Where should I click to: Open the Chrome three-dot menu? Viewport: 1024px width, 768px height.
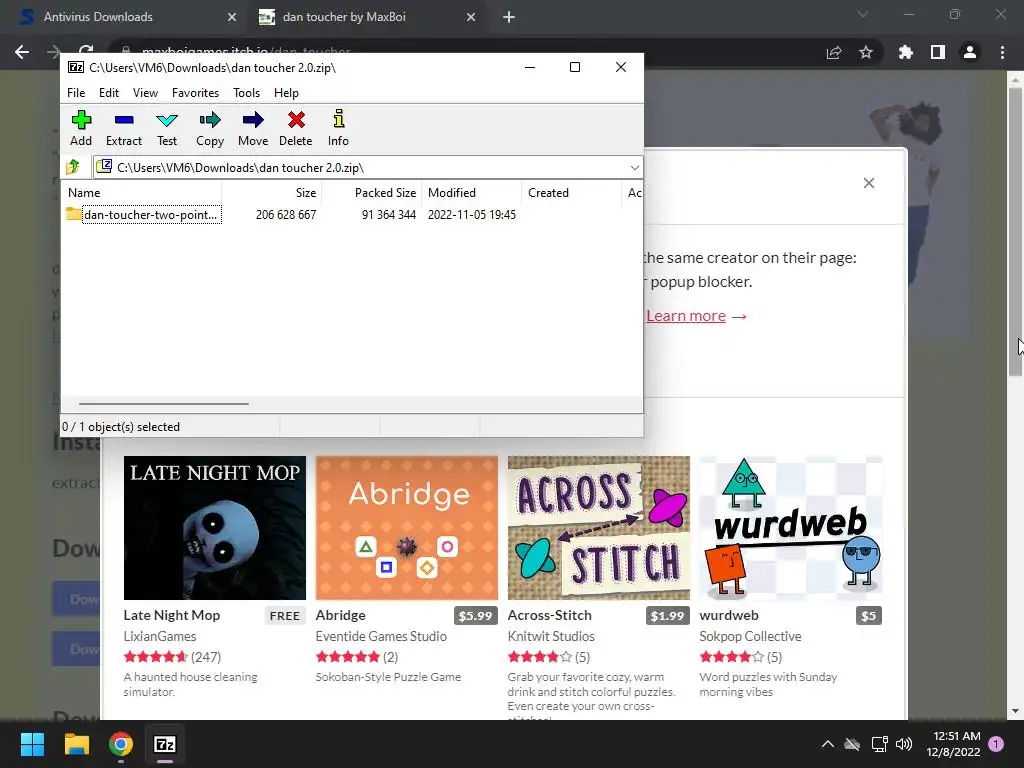[1002, 52]
